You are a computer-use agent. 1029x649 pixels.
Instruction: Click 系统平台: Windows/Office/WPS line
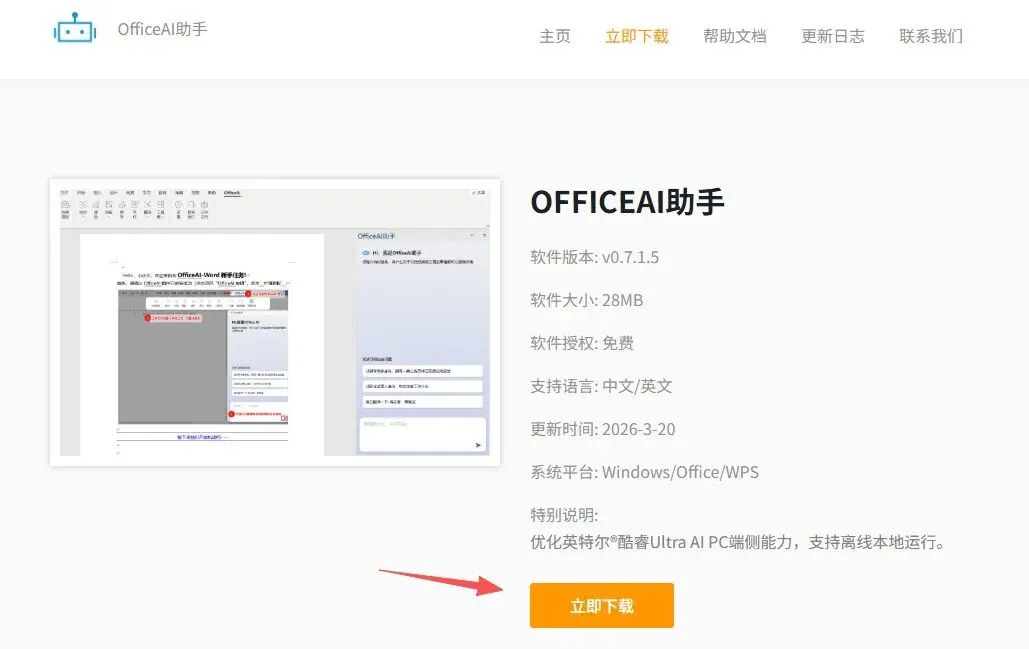point(644,472)
